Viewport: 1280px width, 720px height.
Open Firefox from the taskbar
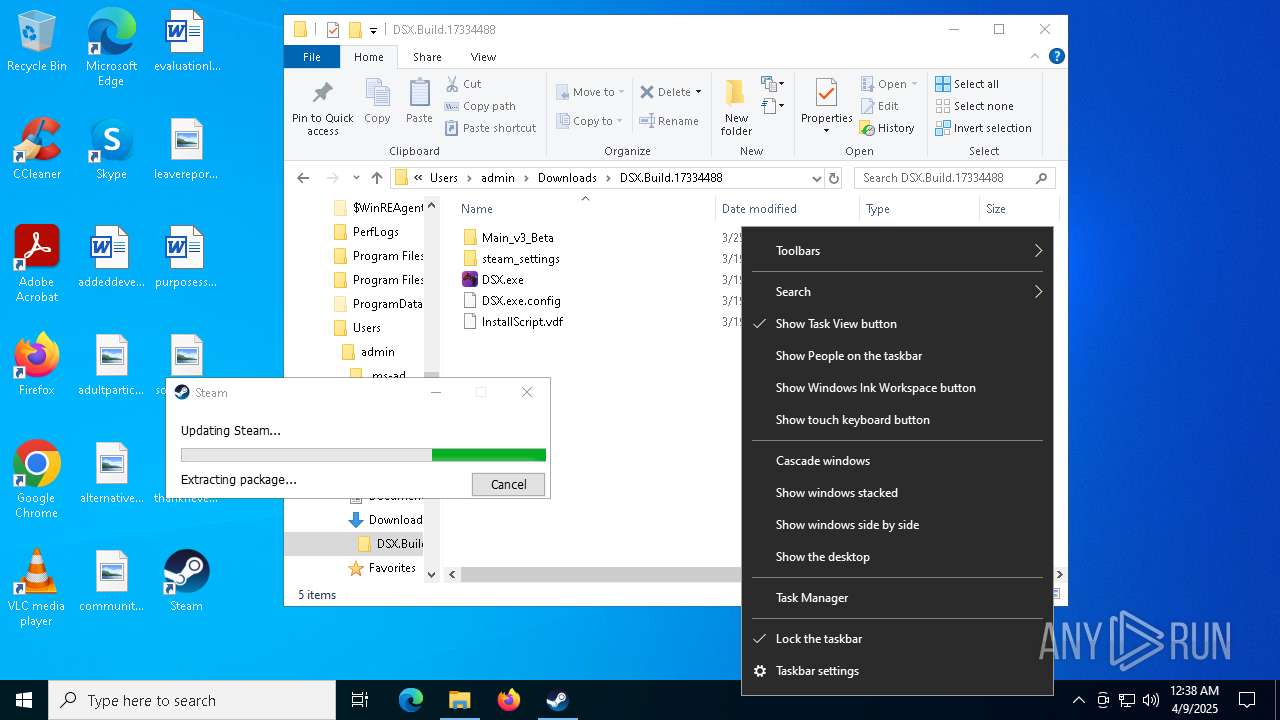(x=508, y=700)
